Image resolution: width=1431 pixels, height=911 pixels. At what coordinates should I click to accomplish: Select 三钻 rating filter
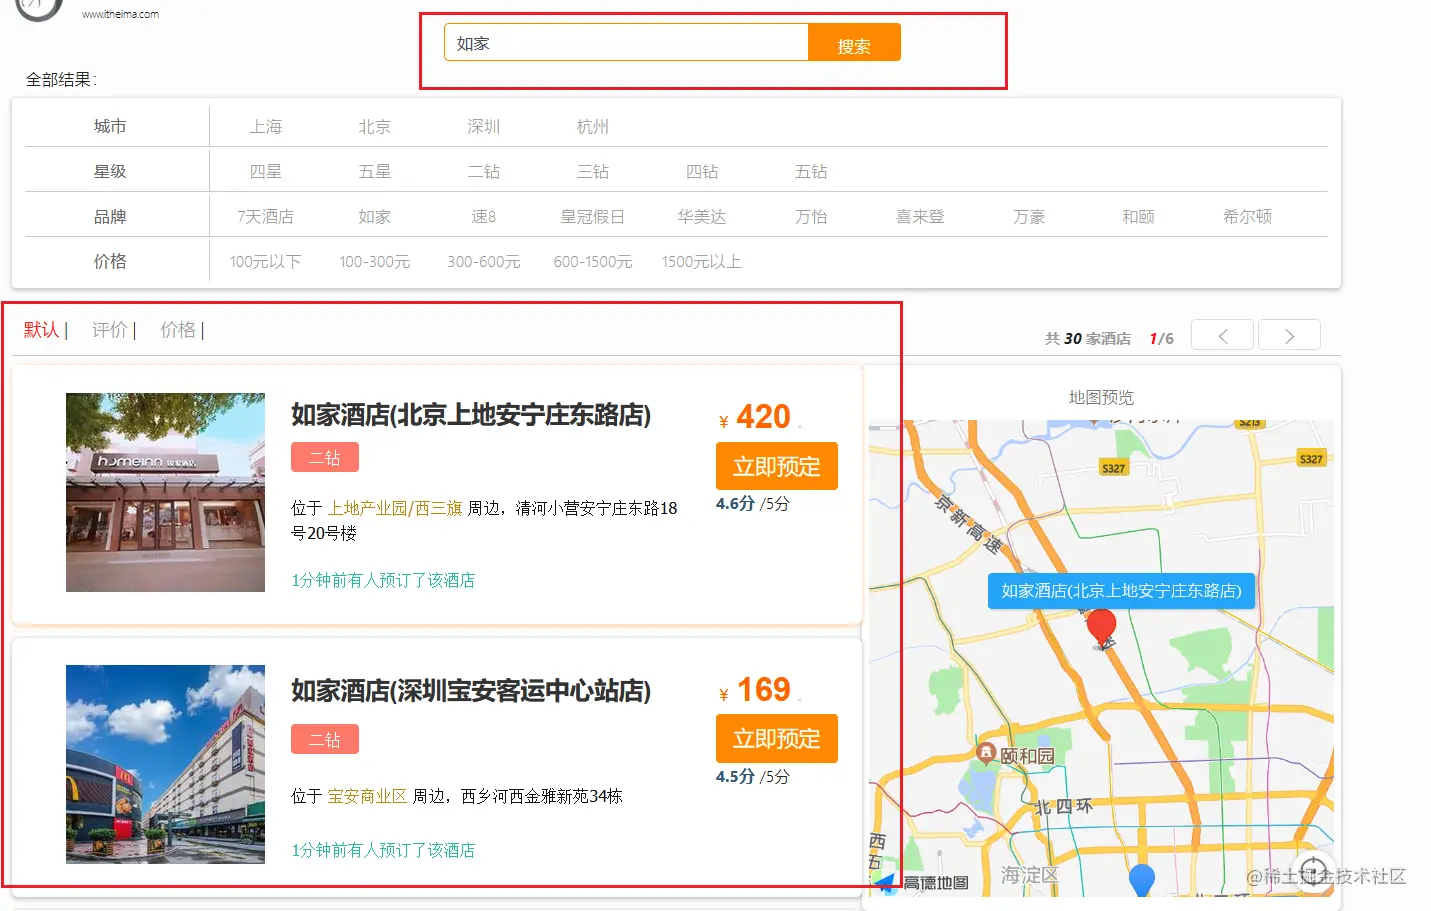click(593, 172)
